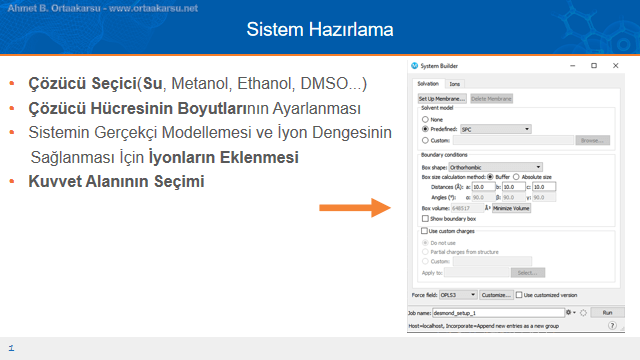Click the distance a input field
Image resolution: width=640 pixels, height=360 pixels.
(483, 187)
